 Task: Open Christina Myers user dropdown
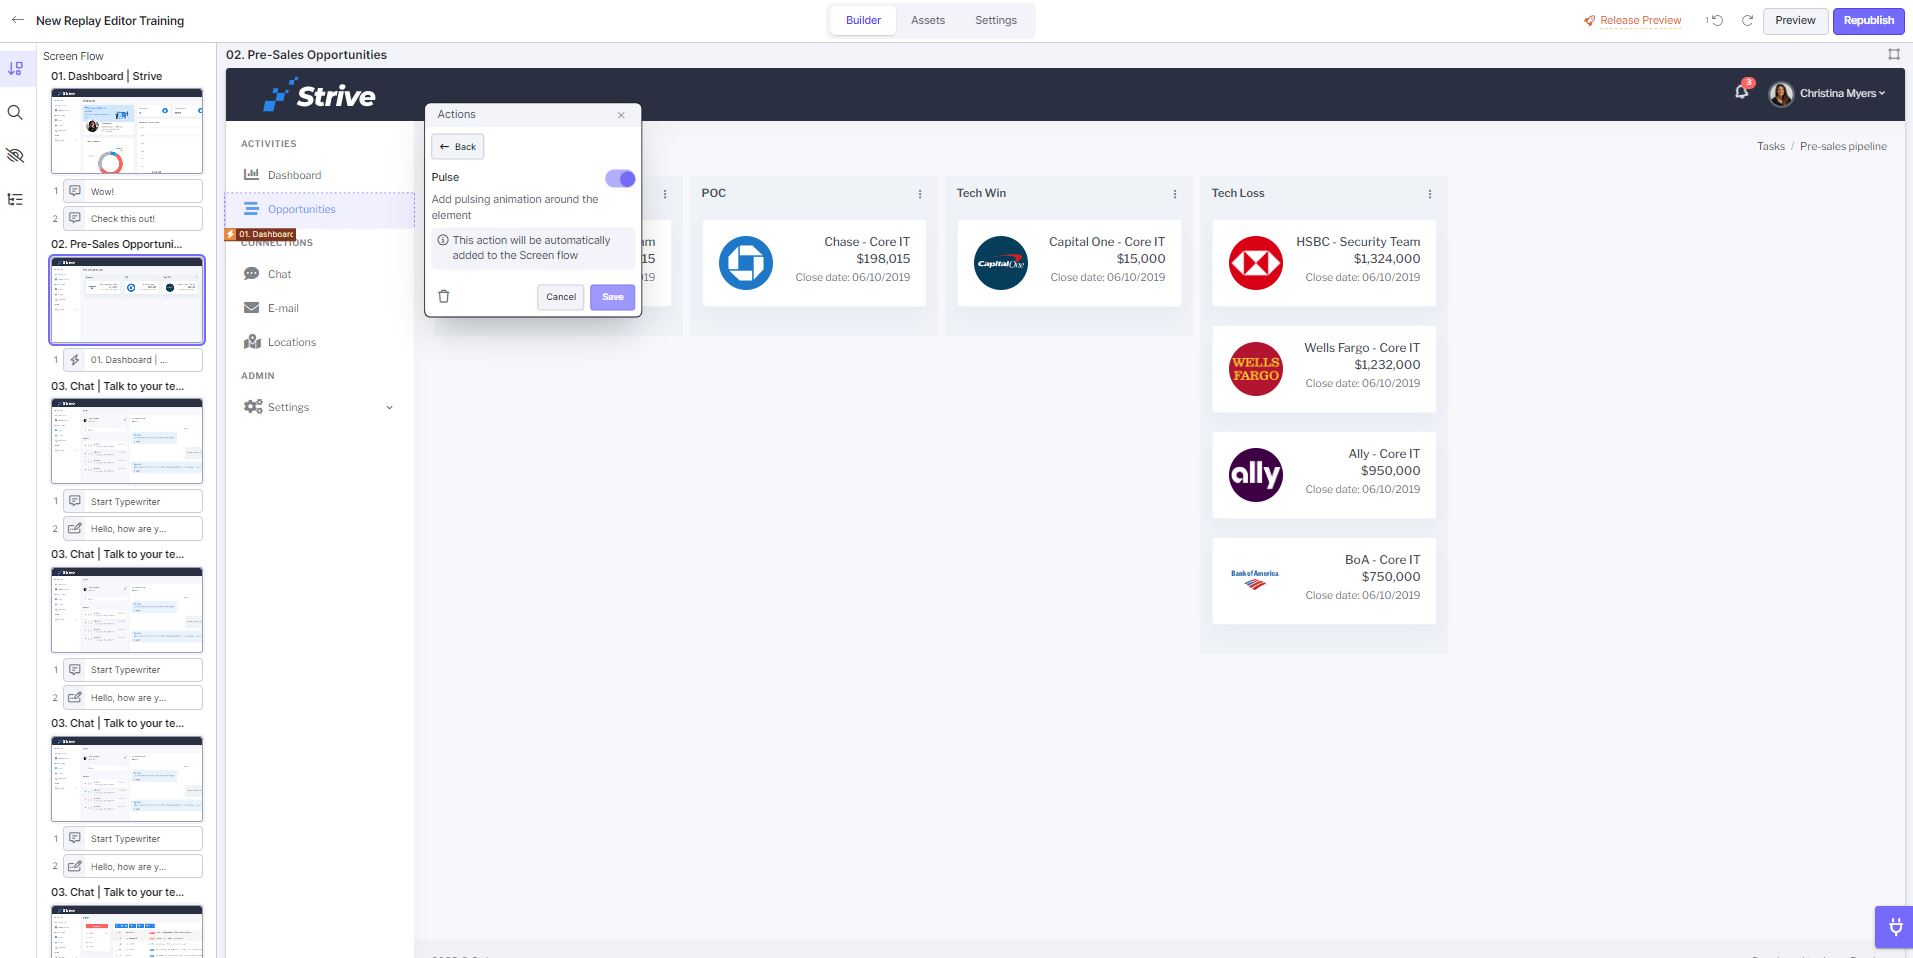click(1828, 93)
